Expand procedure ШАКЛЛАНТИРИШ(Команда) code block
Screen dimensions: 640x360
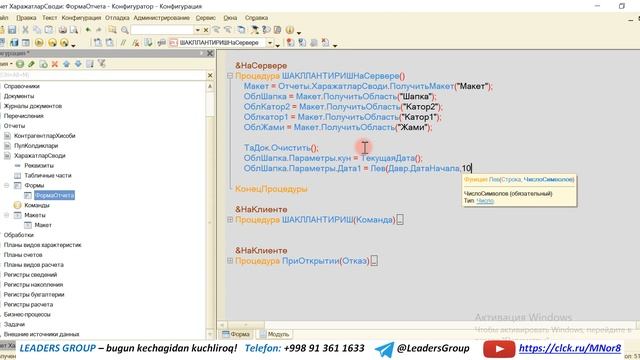pos(230,220)
